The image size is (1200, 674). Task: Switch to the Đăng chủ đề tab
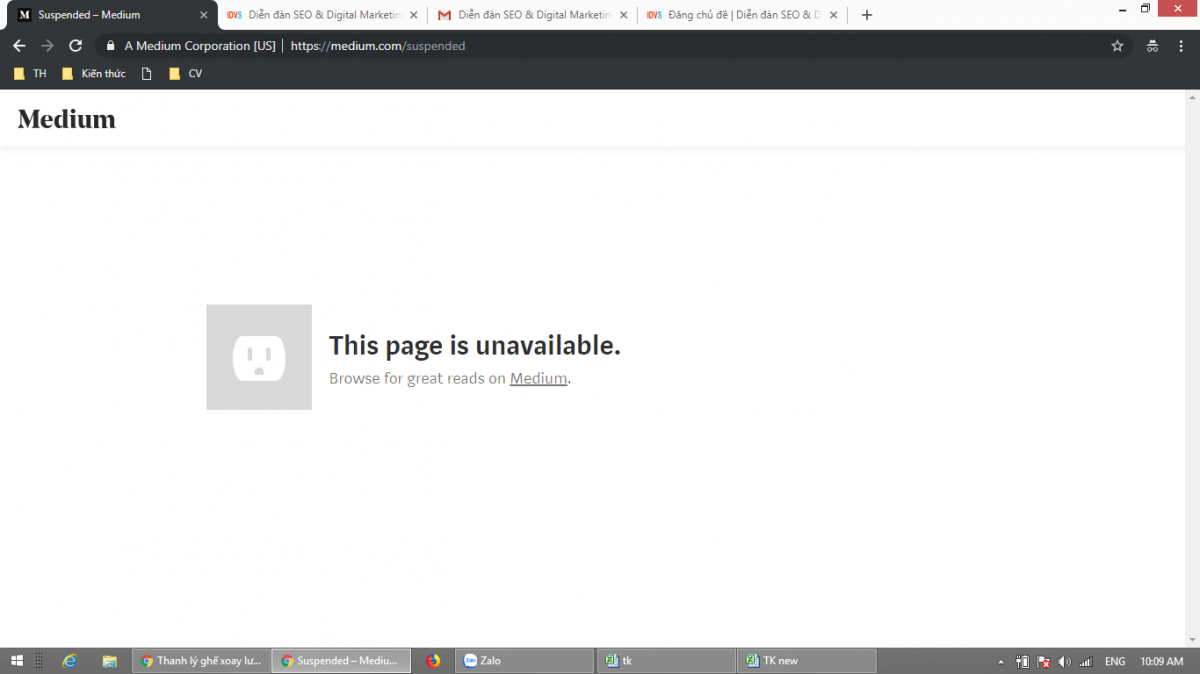[x=743, y=15]
